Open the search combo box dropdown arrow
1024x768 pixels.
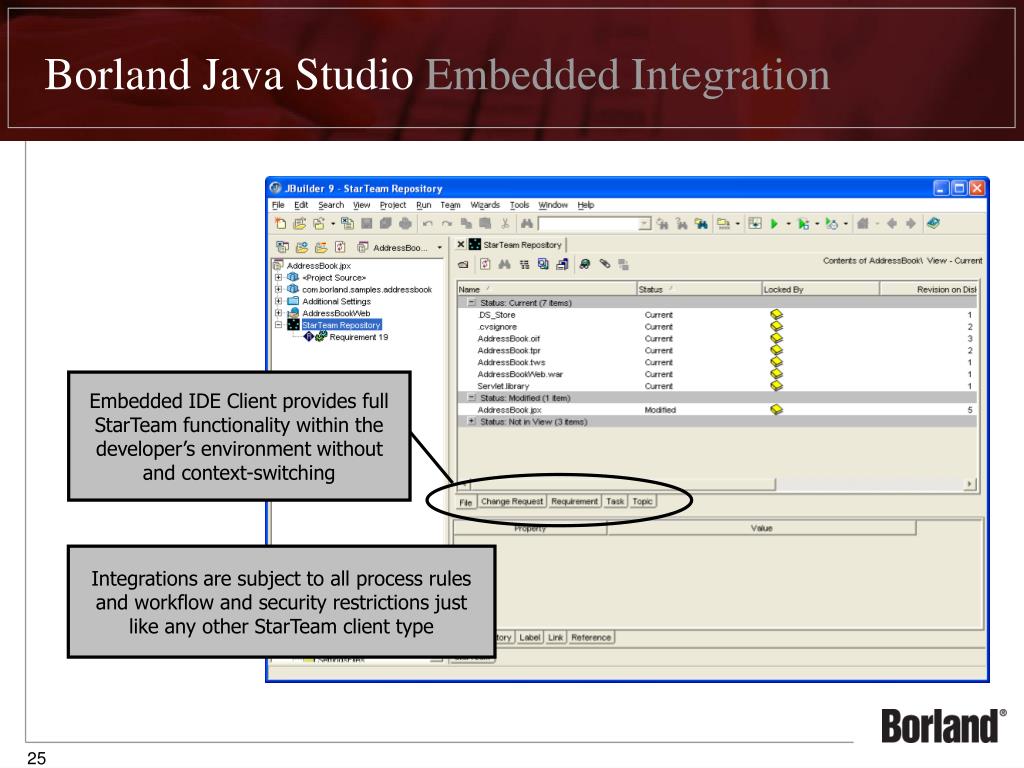tap(645, 224)
